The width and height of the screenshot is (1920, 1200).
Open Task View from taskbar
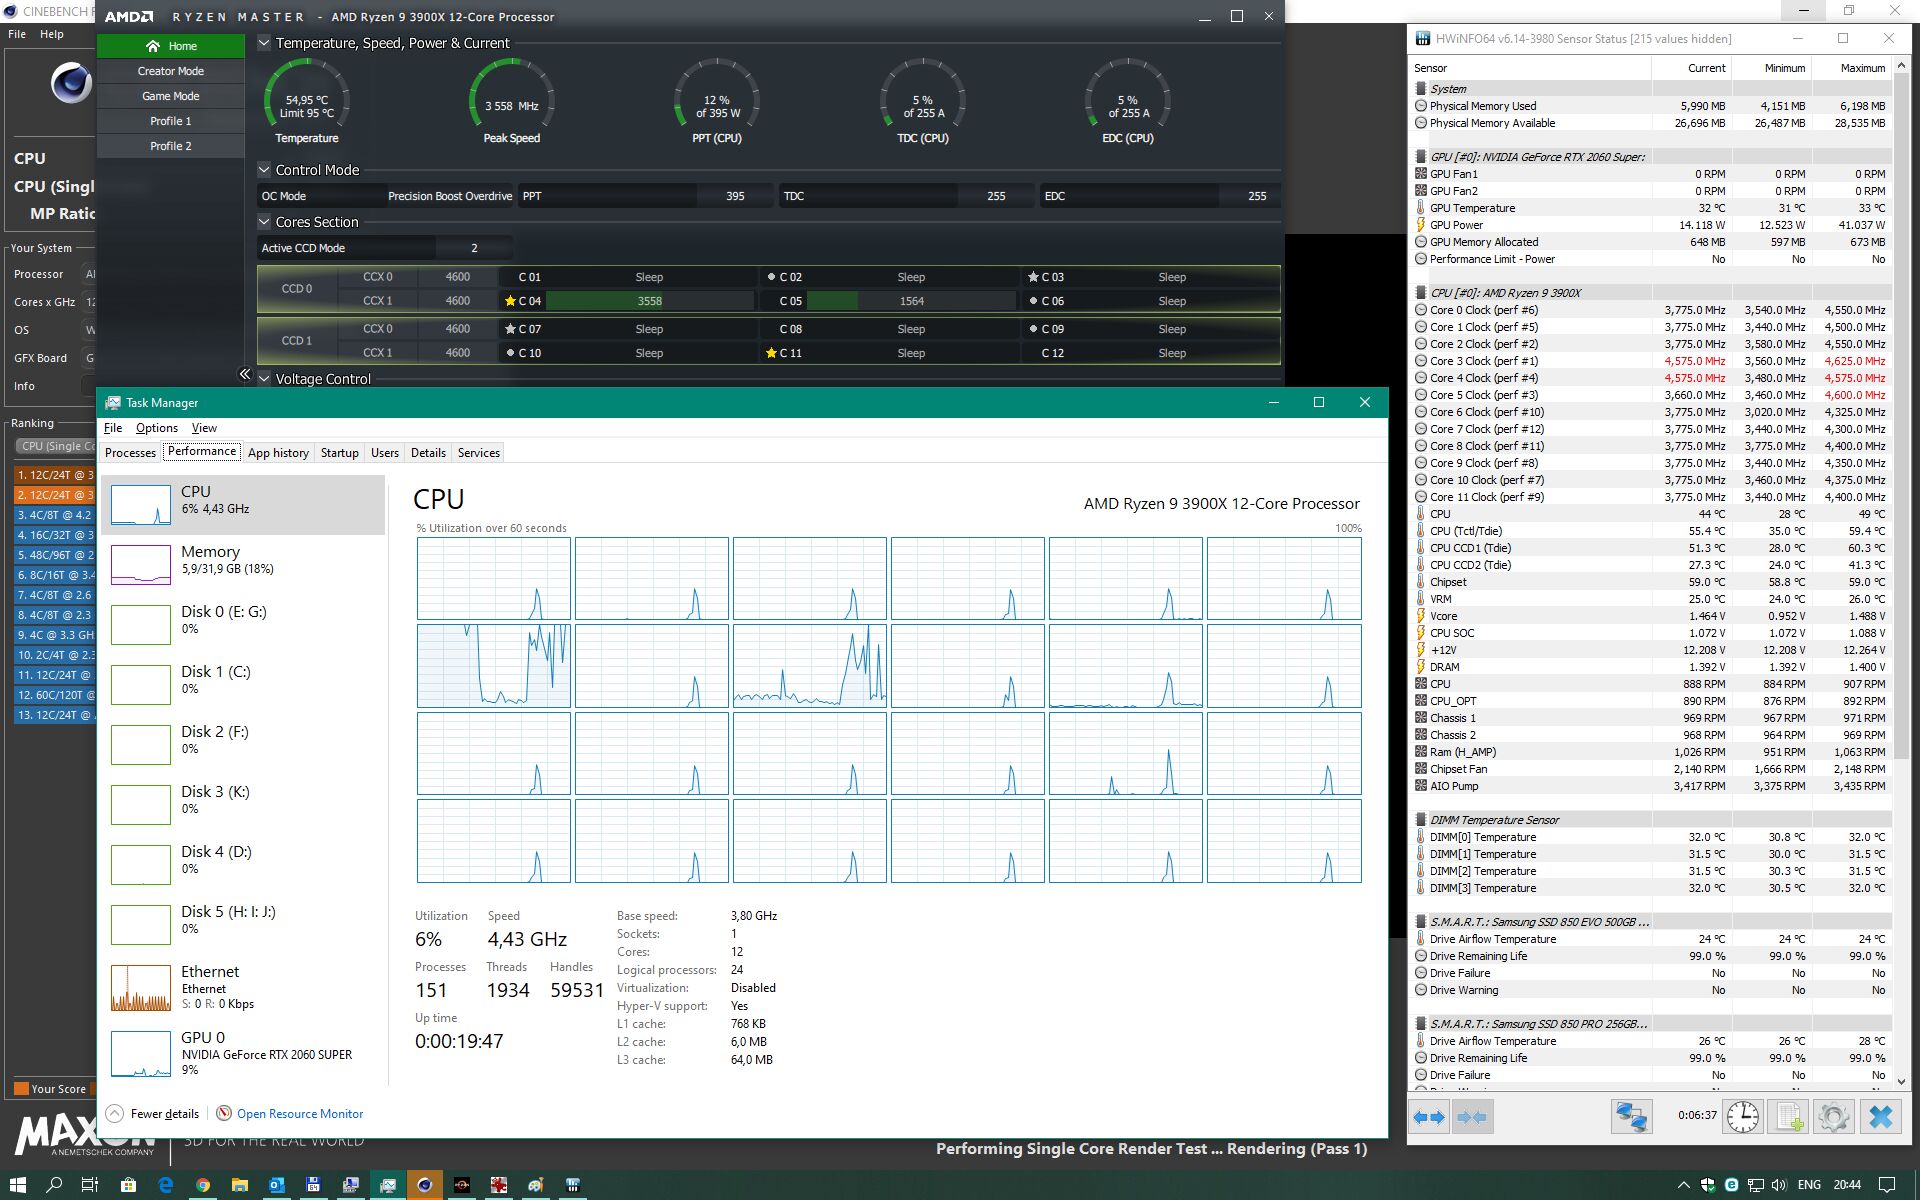90,1185
